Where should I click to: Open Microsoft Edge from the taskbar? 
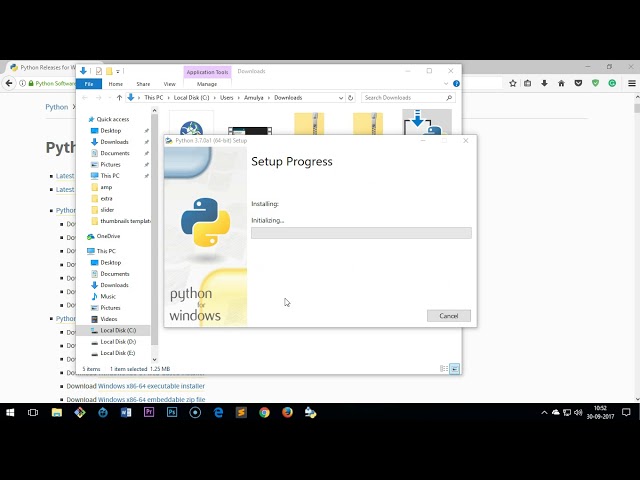click(218, 413)
